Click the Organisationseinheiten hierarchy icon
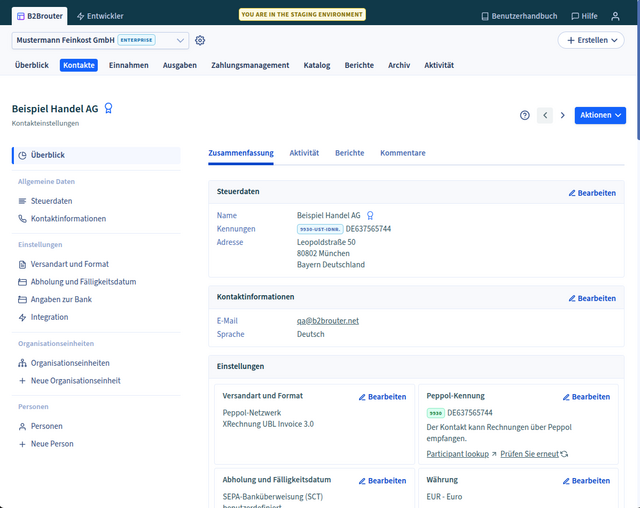The image size is (640, 508). 22,363
